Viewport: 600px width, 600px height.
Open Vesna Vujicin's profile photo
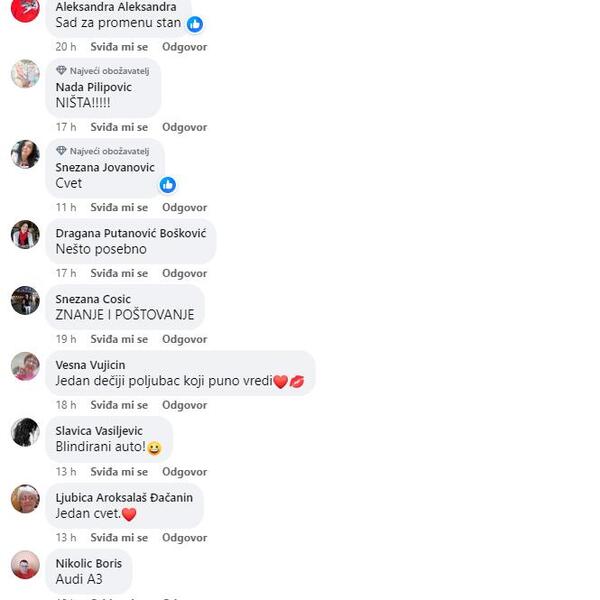25,366
